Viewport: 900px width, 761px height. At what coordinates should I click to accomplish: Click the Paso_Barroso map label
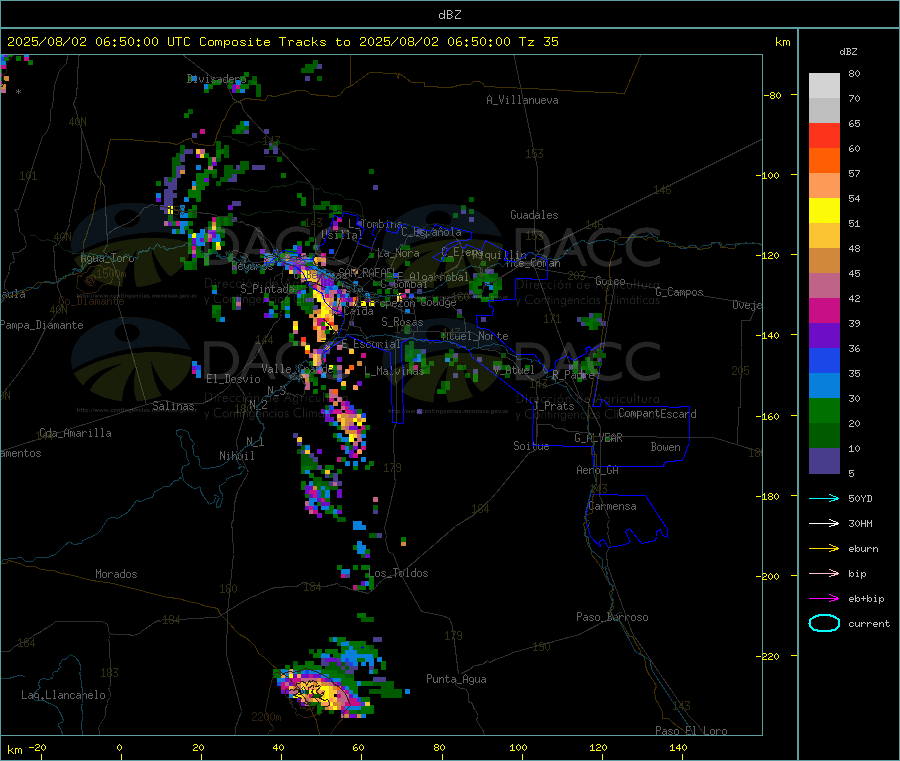tap(612, 617)
